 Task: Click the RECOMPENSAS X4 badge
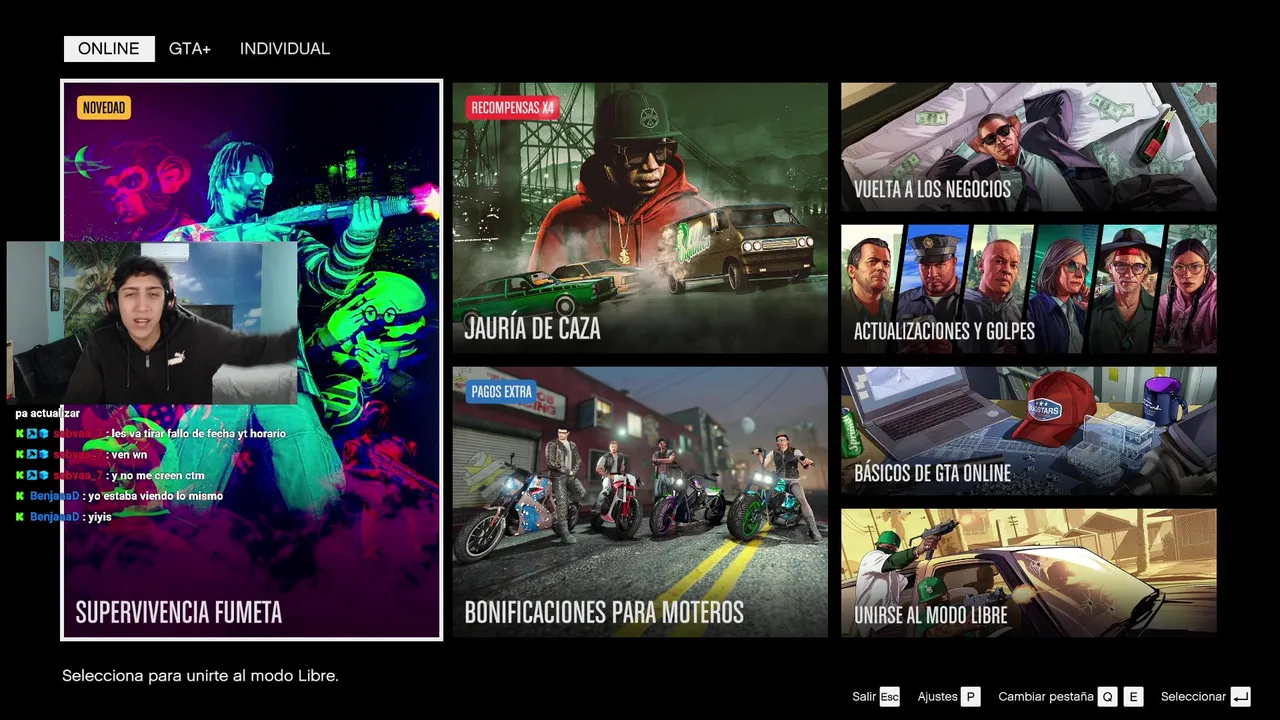point(512,108)
